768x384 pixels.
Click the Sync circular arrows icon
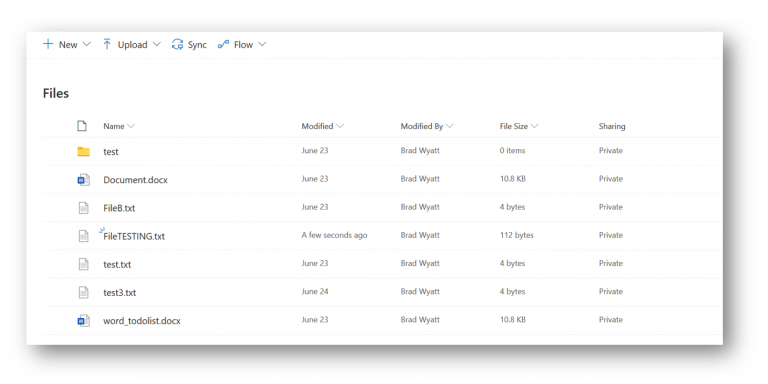[x=177, y=45]
